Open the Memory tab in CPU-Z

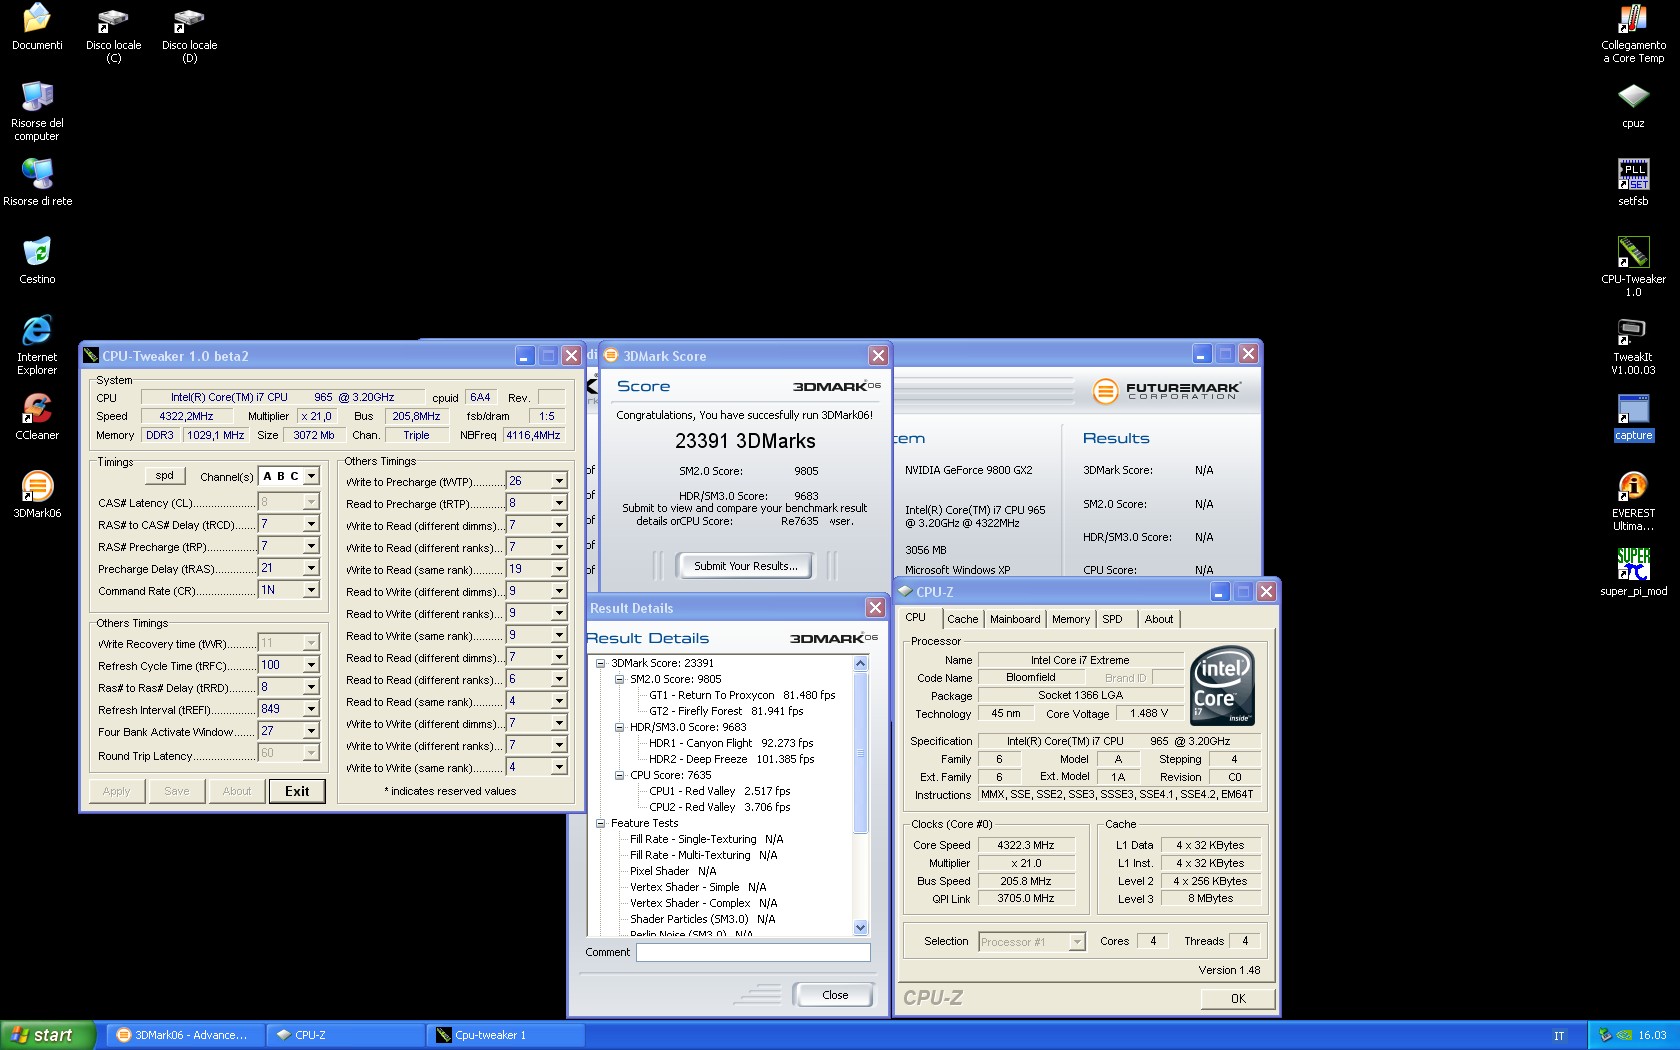coord(1071,619)
